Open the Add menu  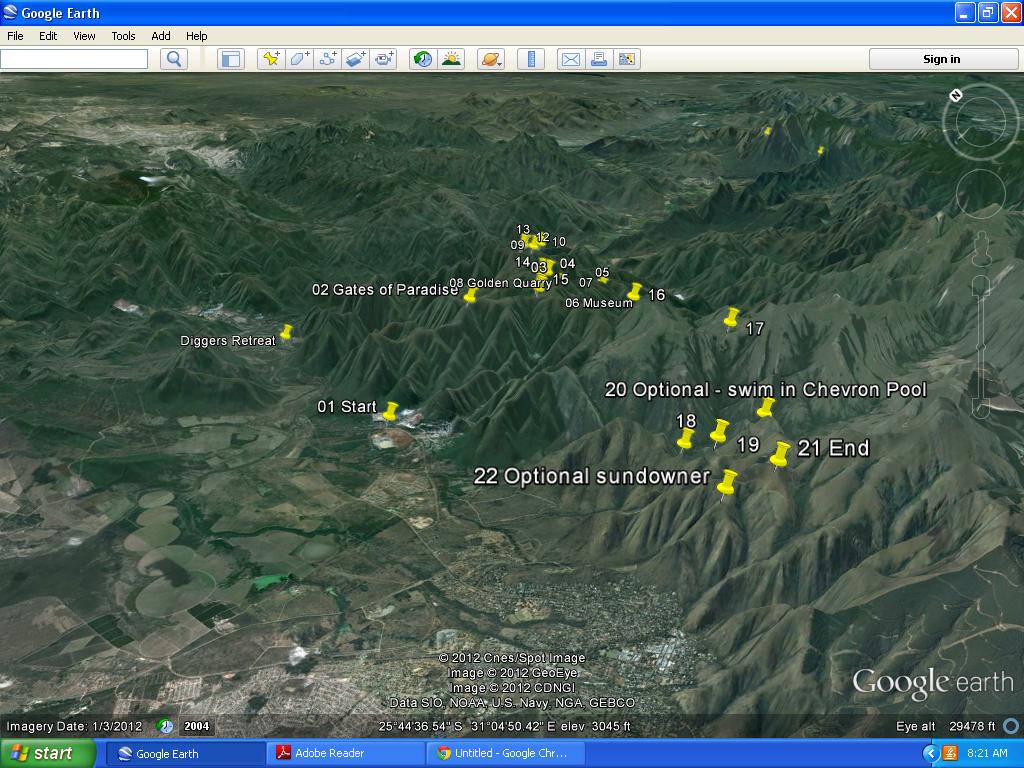[x=161, y=36]
